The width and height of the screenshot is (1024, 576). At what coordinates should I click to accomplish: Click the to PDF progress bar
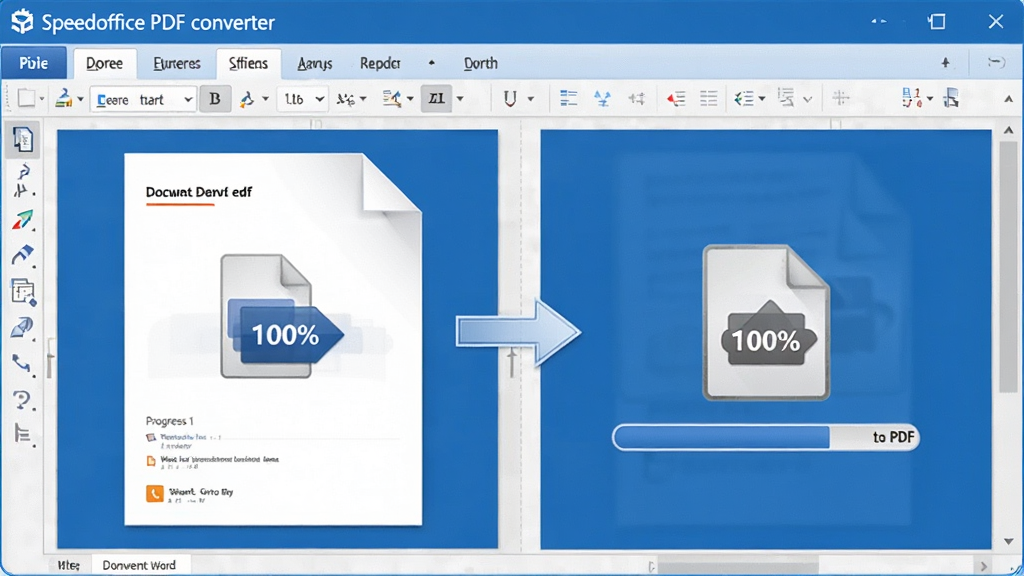tap(765, 438)
